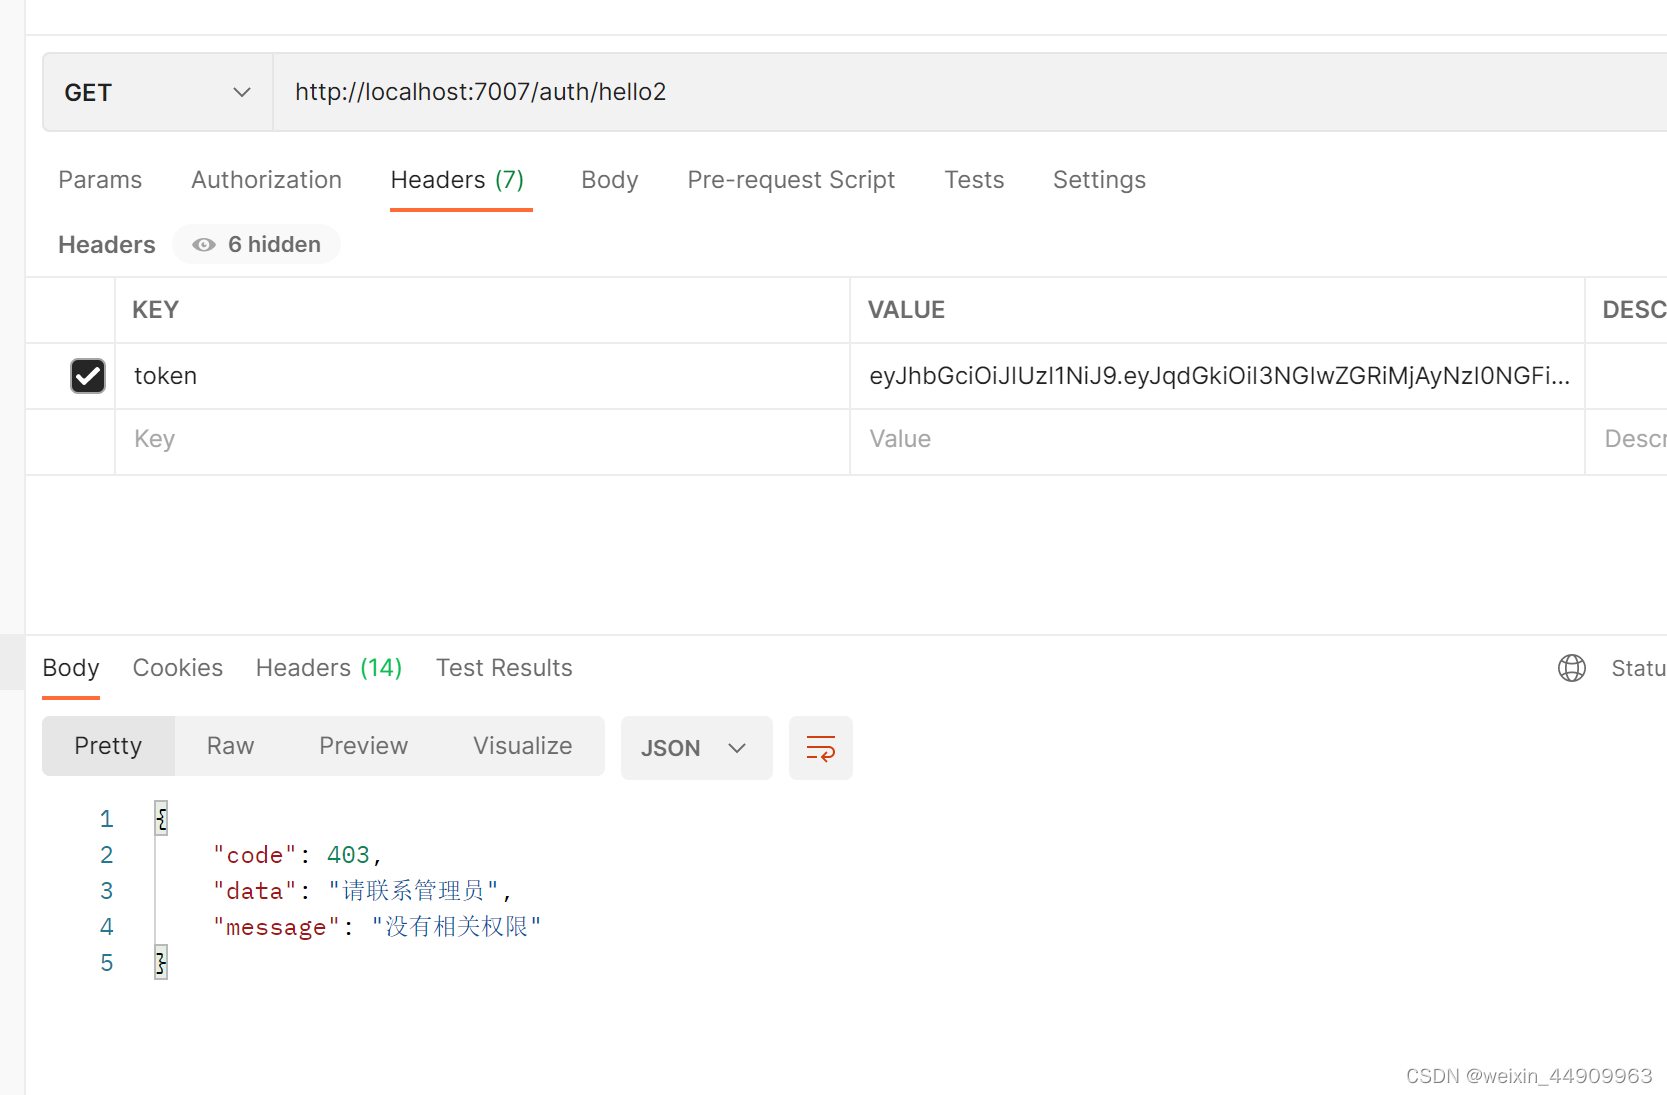Click the empty Value placeholder field

(1218, 440)
